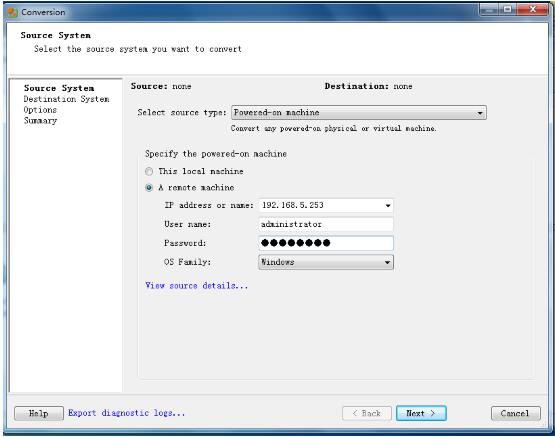Open the OS Family dropdown

pos(326,262)
